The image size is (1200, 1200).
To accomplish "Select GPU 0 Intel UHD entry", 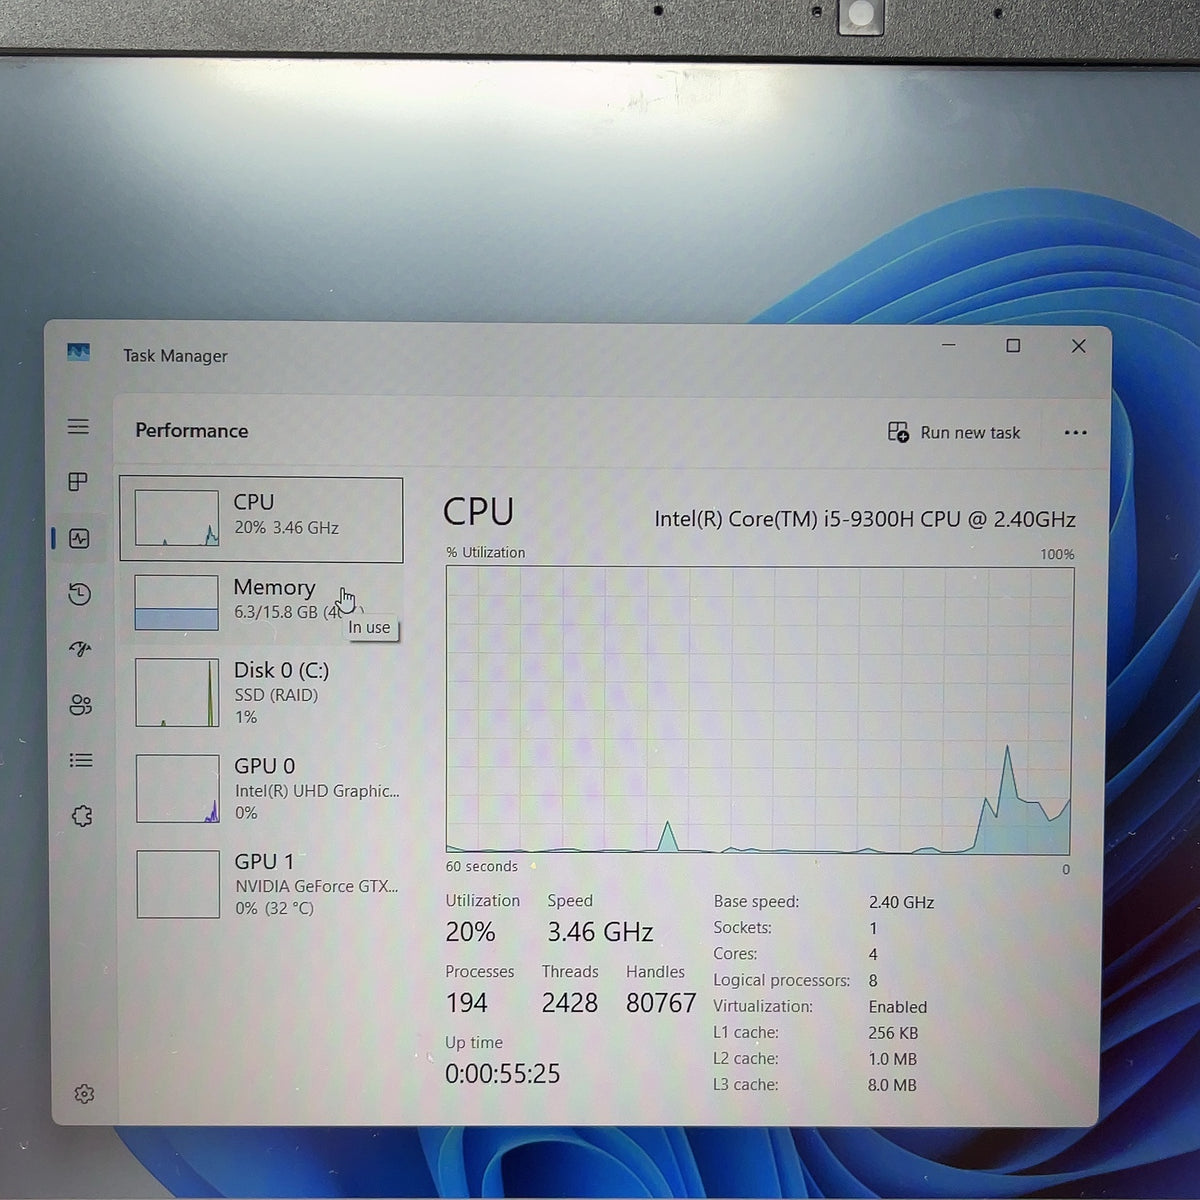I will pos(261,789).
